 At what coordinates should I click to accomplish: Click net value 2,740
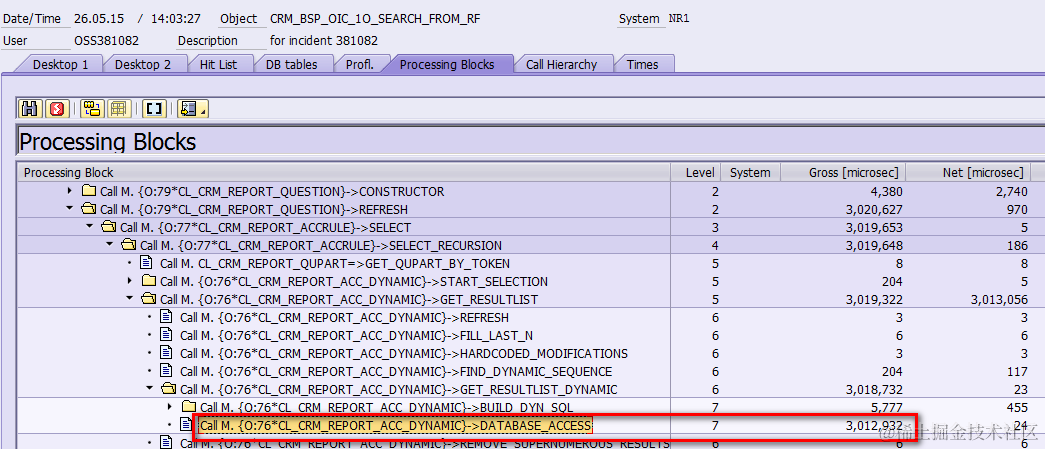pyautogui.click(x=1011, y=192)
